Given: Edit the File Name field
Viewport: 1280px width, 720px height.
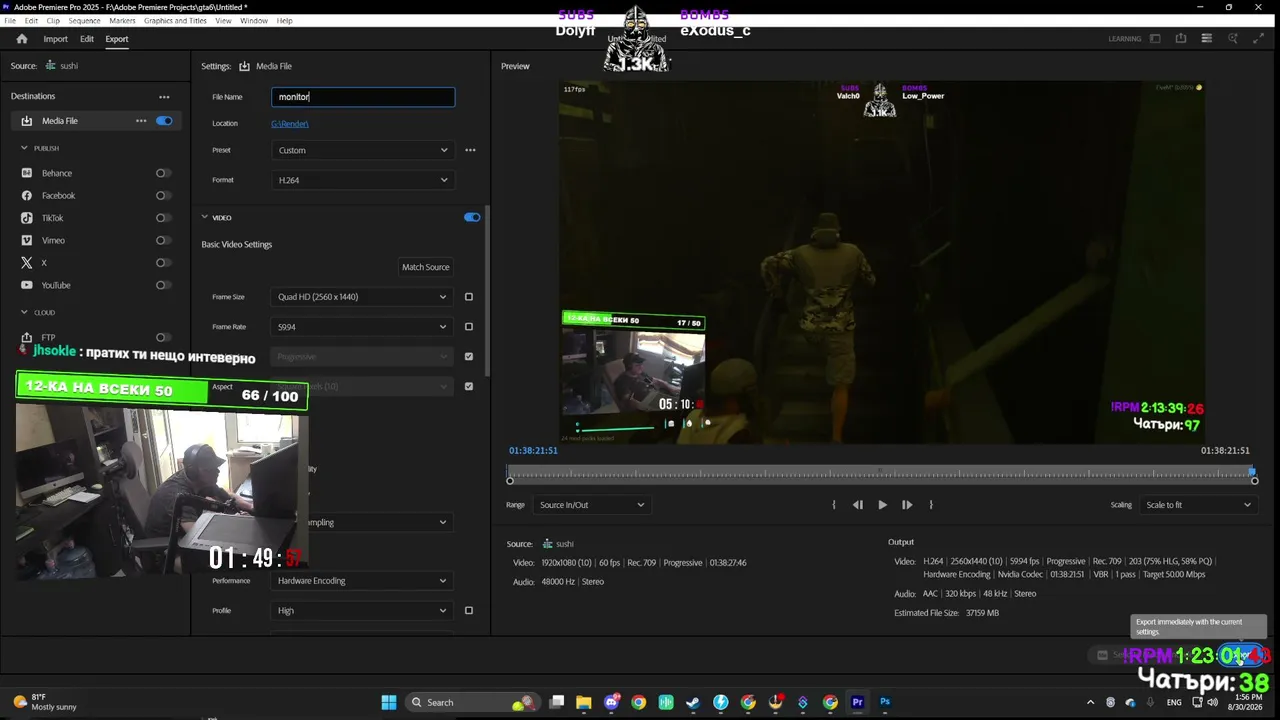Looking at the screenshot, I should click(x=363, y=97).
